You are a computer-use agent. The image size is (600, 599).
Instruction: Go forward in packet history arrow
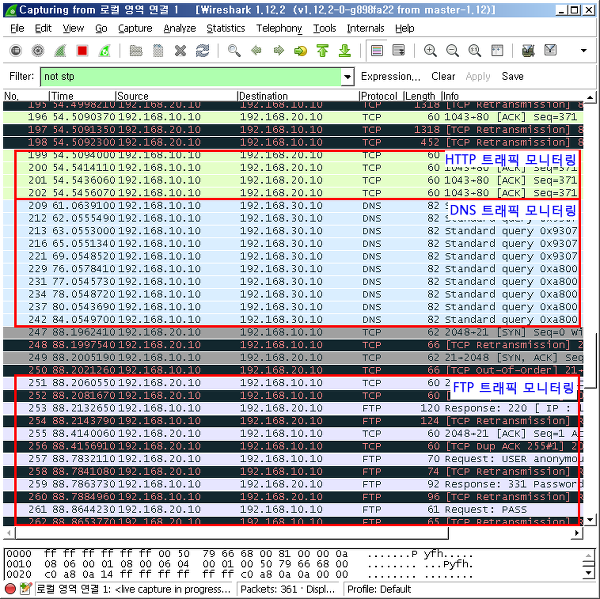[278, 51]
